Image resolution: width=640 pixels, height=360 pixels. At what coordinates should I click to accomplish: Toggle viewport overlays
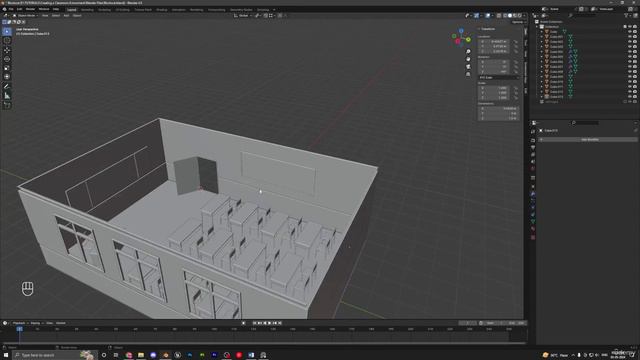pos(488,16)
